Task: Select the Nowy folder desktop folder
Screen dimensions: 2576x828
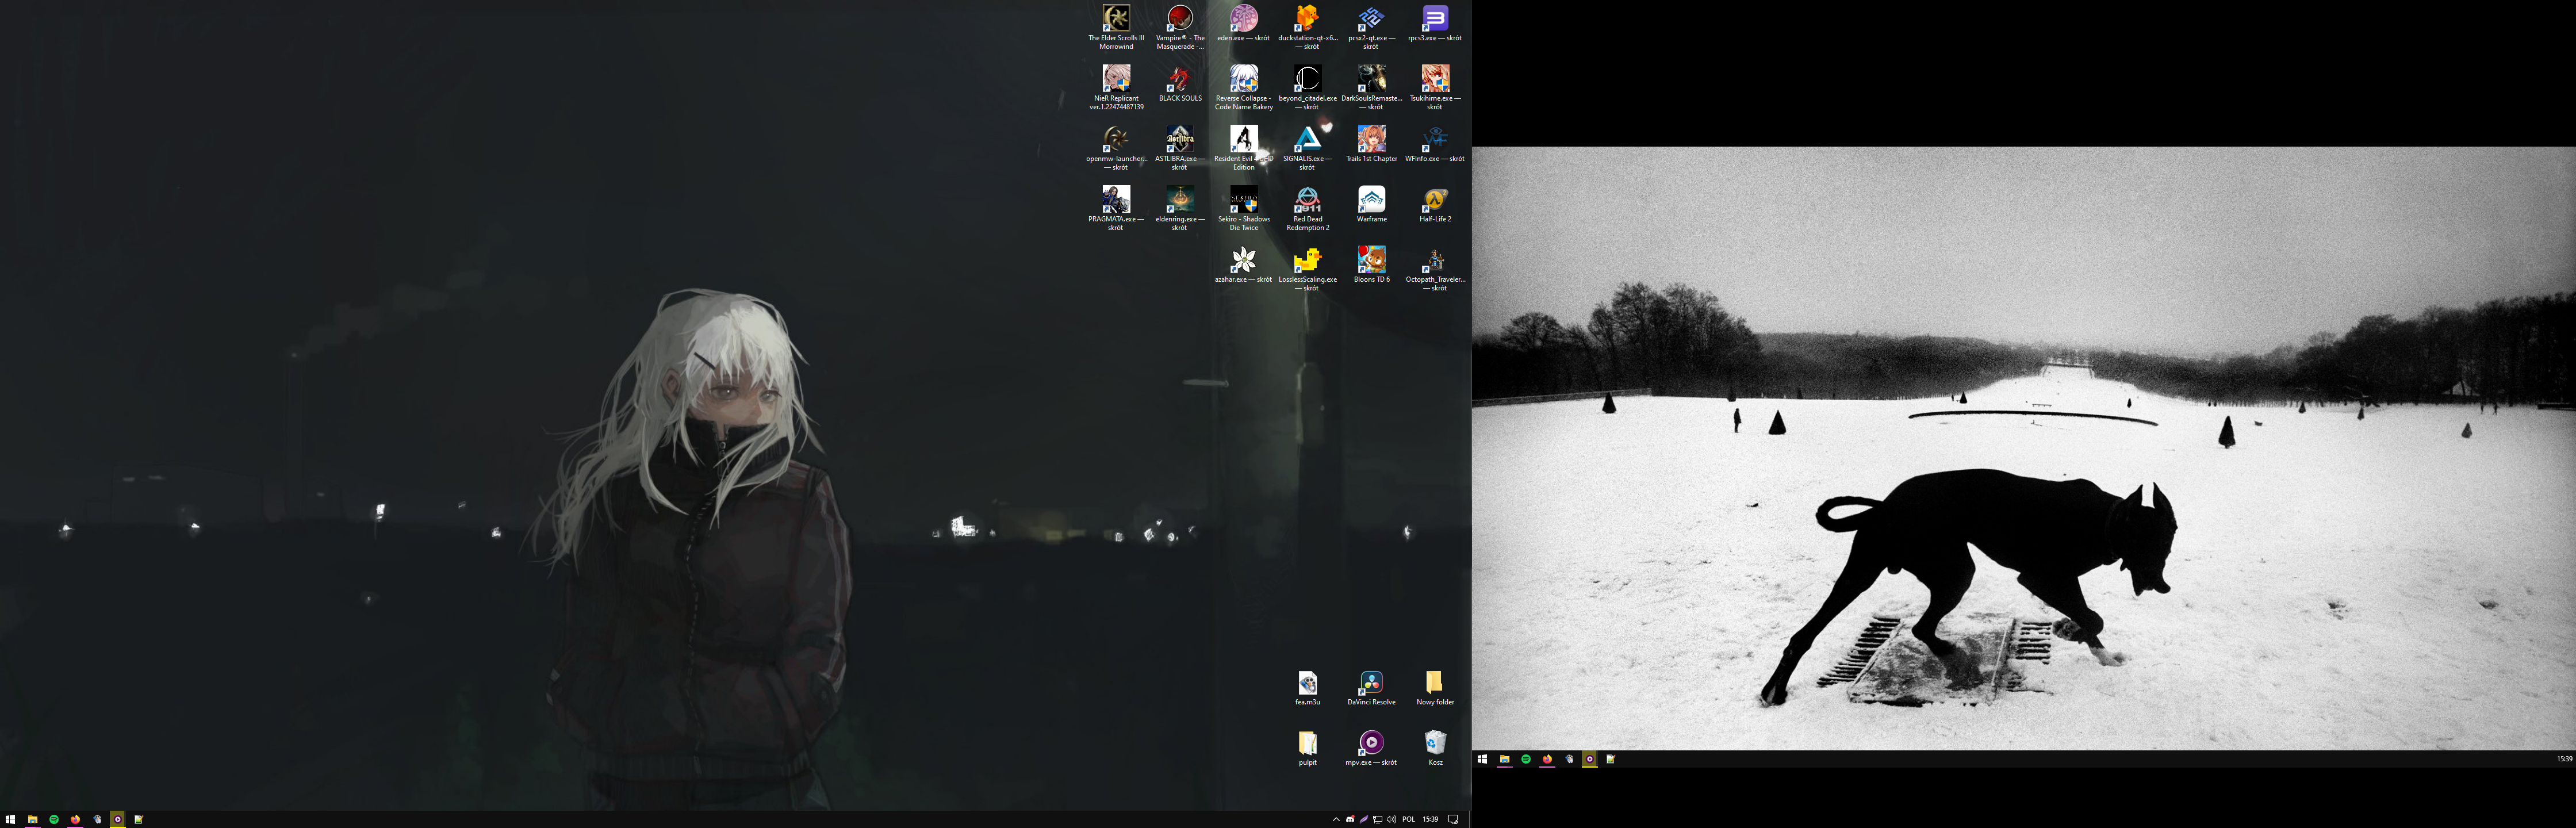Action: click(x=1435, y=688)
